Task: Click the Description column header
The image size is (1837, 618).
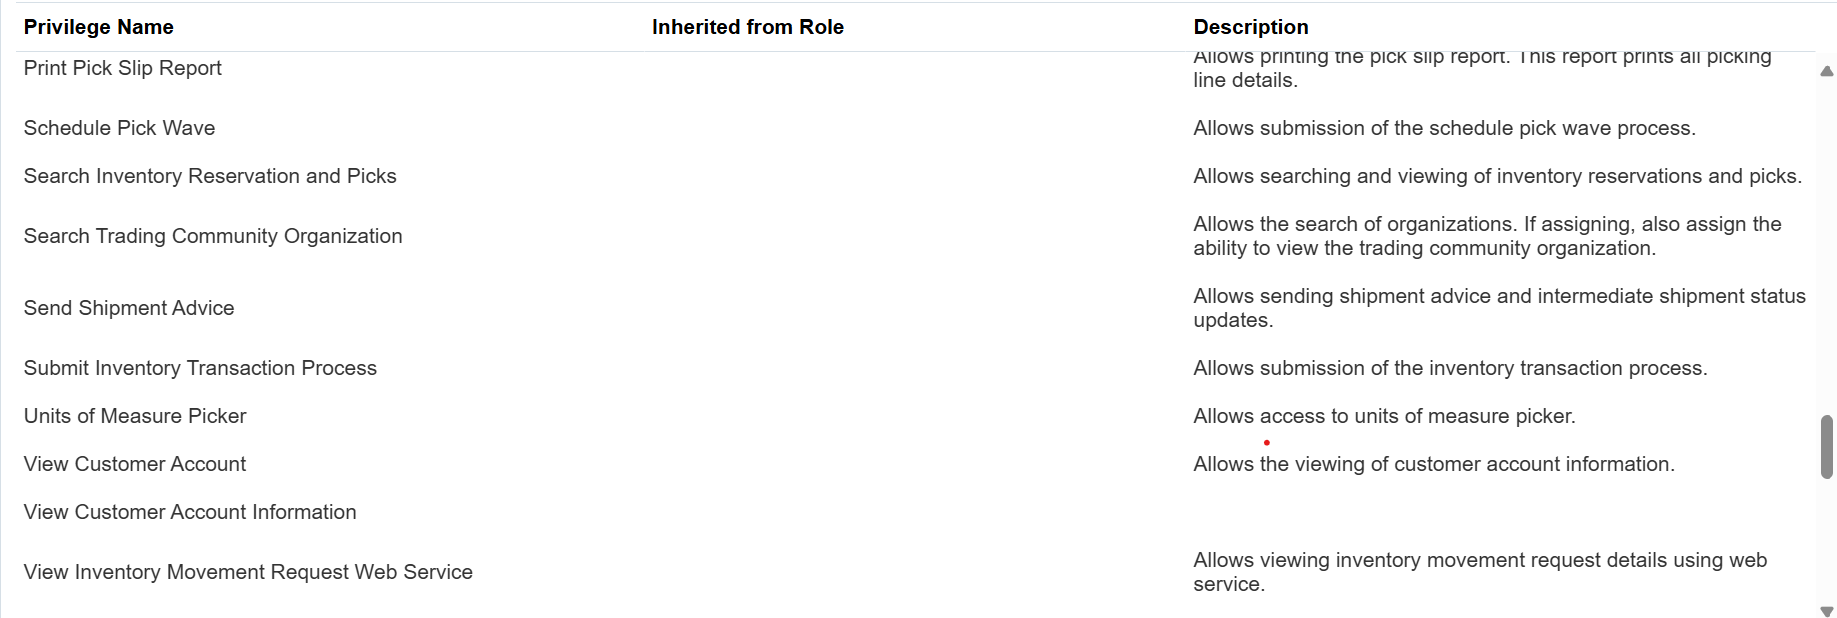Action: coord(1251,27)
